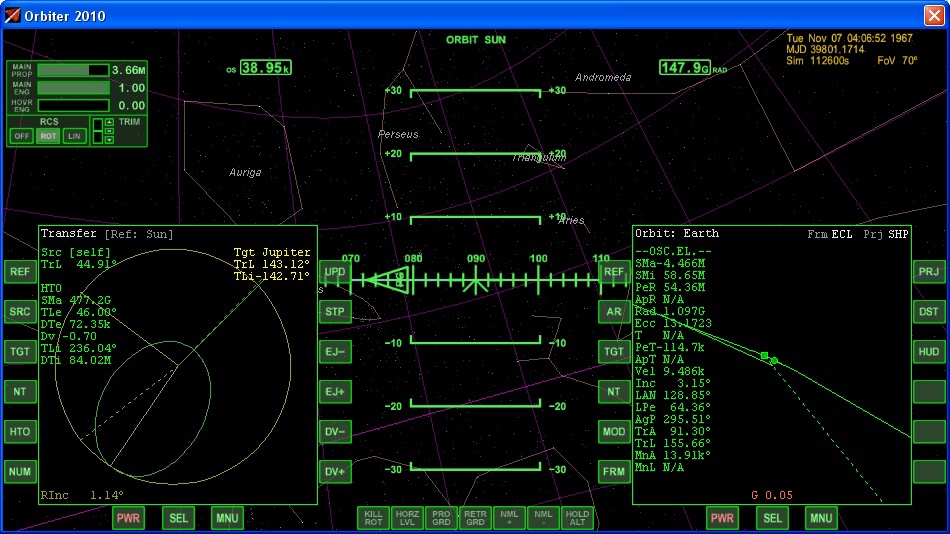Click SEL below the Orbit MFD
Screen dimensions: 950x534
[772, 518]
